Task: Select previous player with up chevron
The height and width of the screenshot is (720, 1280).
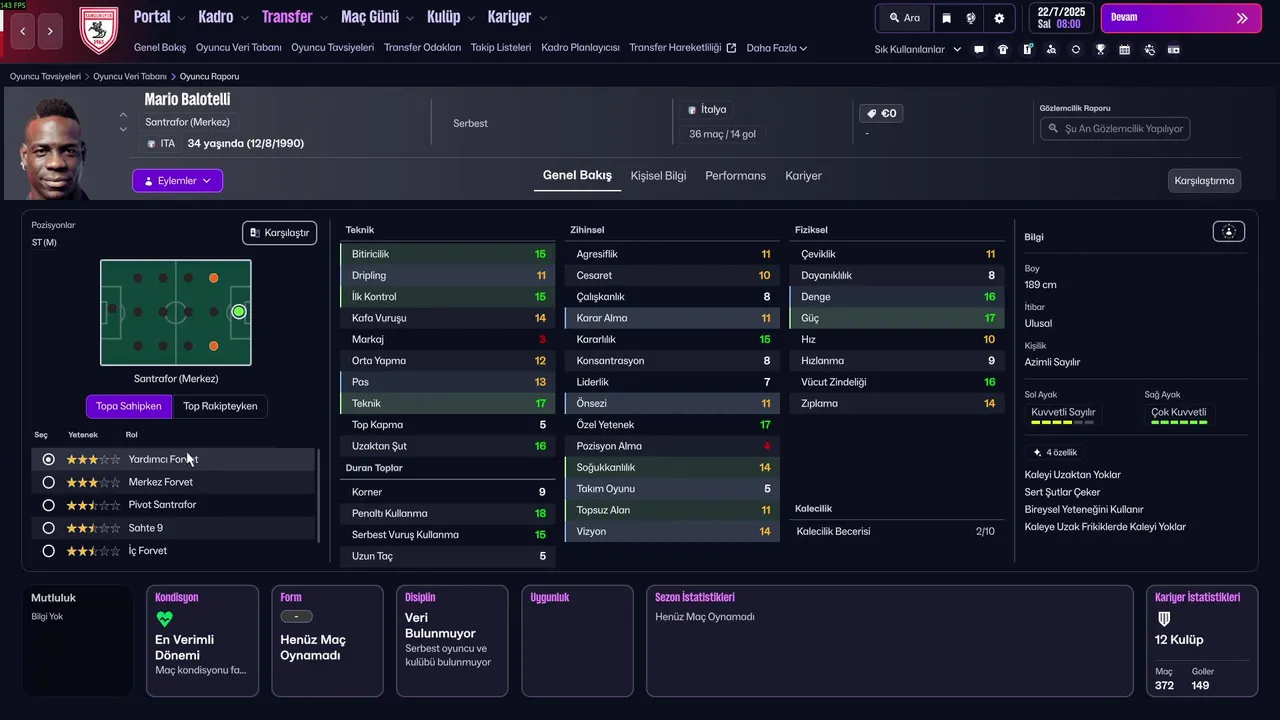Action: click(123, 115)
